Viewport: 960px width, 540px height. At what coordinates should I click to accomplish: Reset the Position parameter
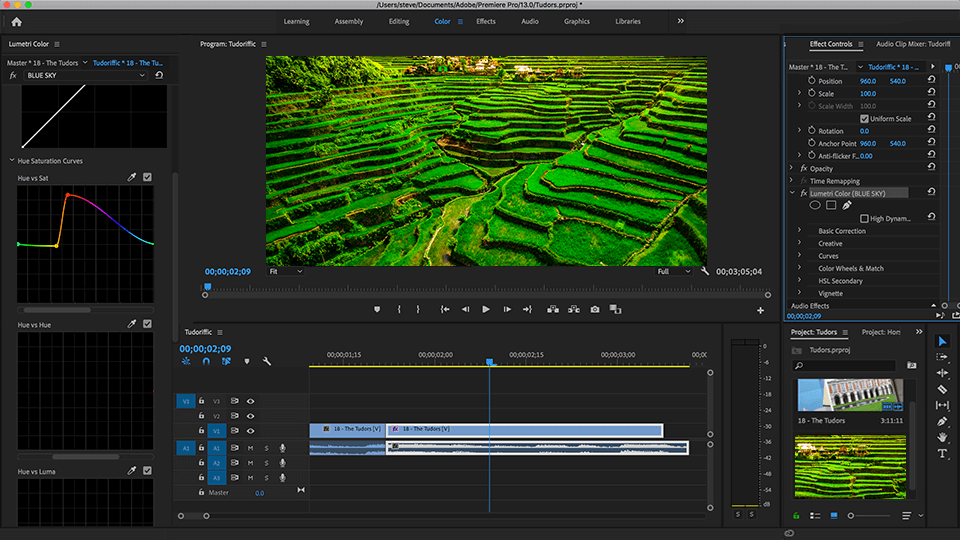pyautogui.click(x=931, y=80)
